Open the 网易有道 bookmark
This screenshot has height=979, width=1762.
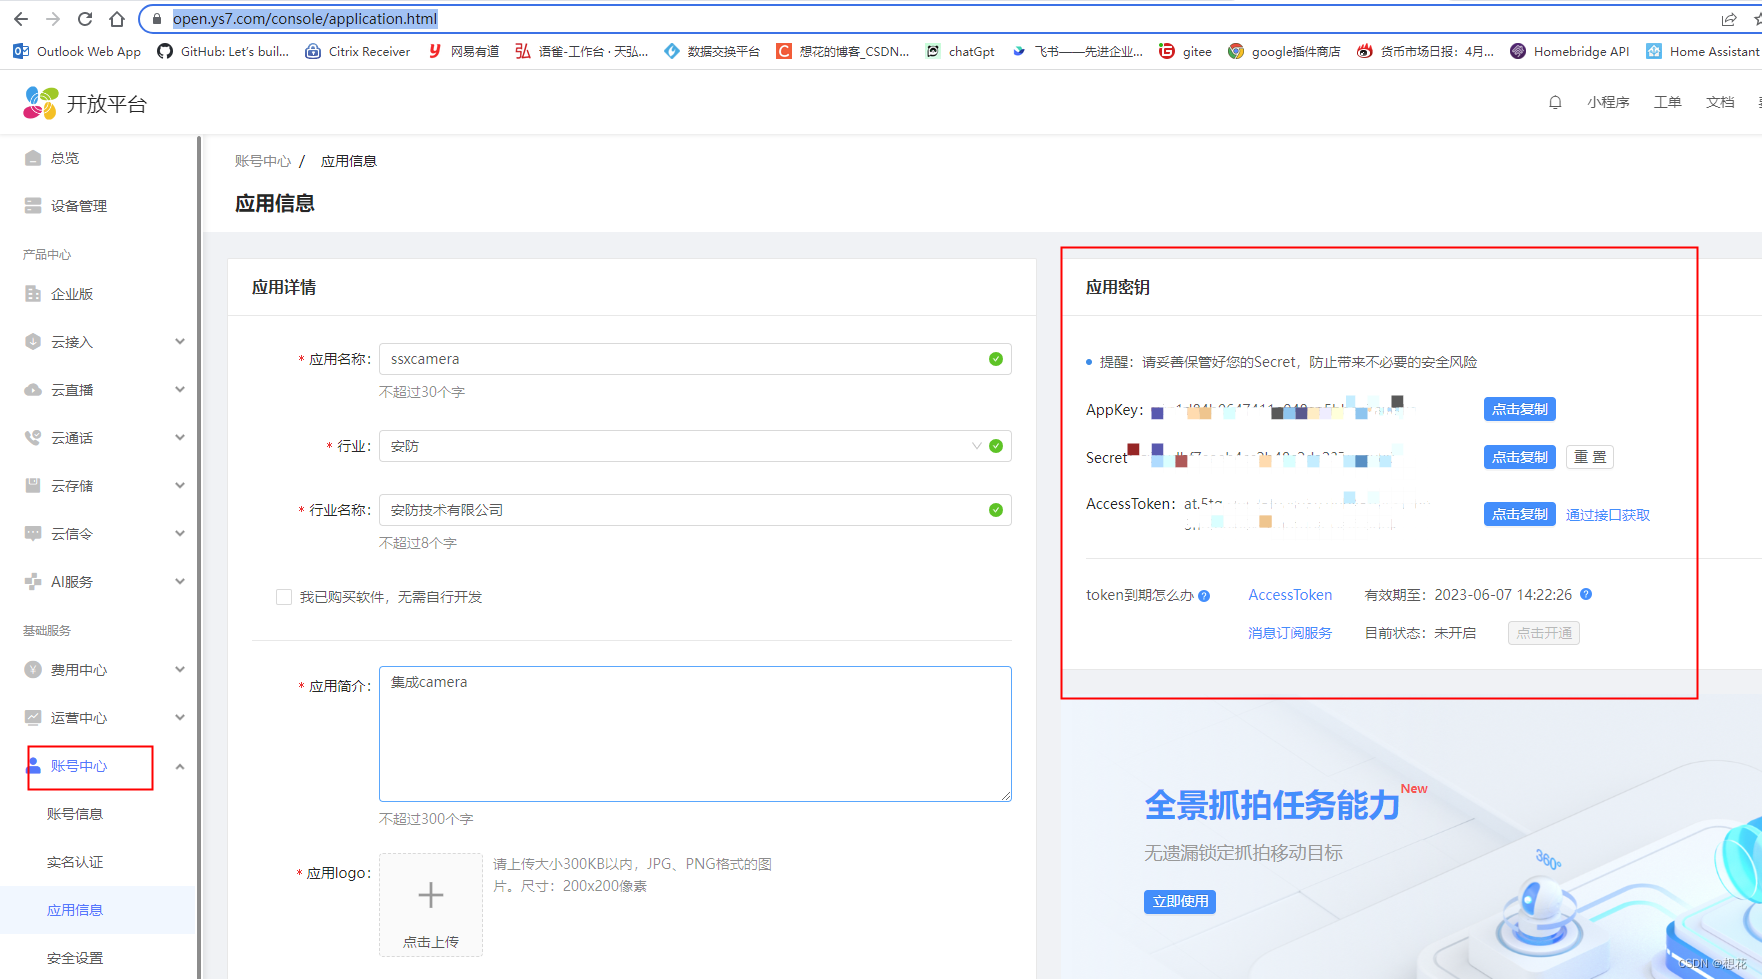pos(463,51)
